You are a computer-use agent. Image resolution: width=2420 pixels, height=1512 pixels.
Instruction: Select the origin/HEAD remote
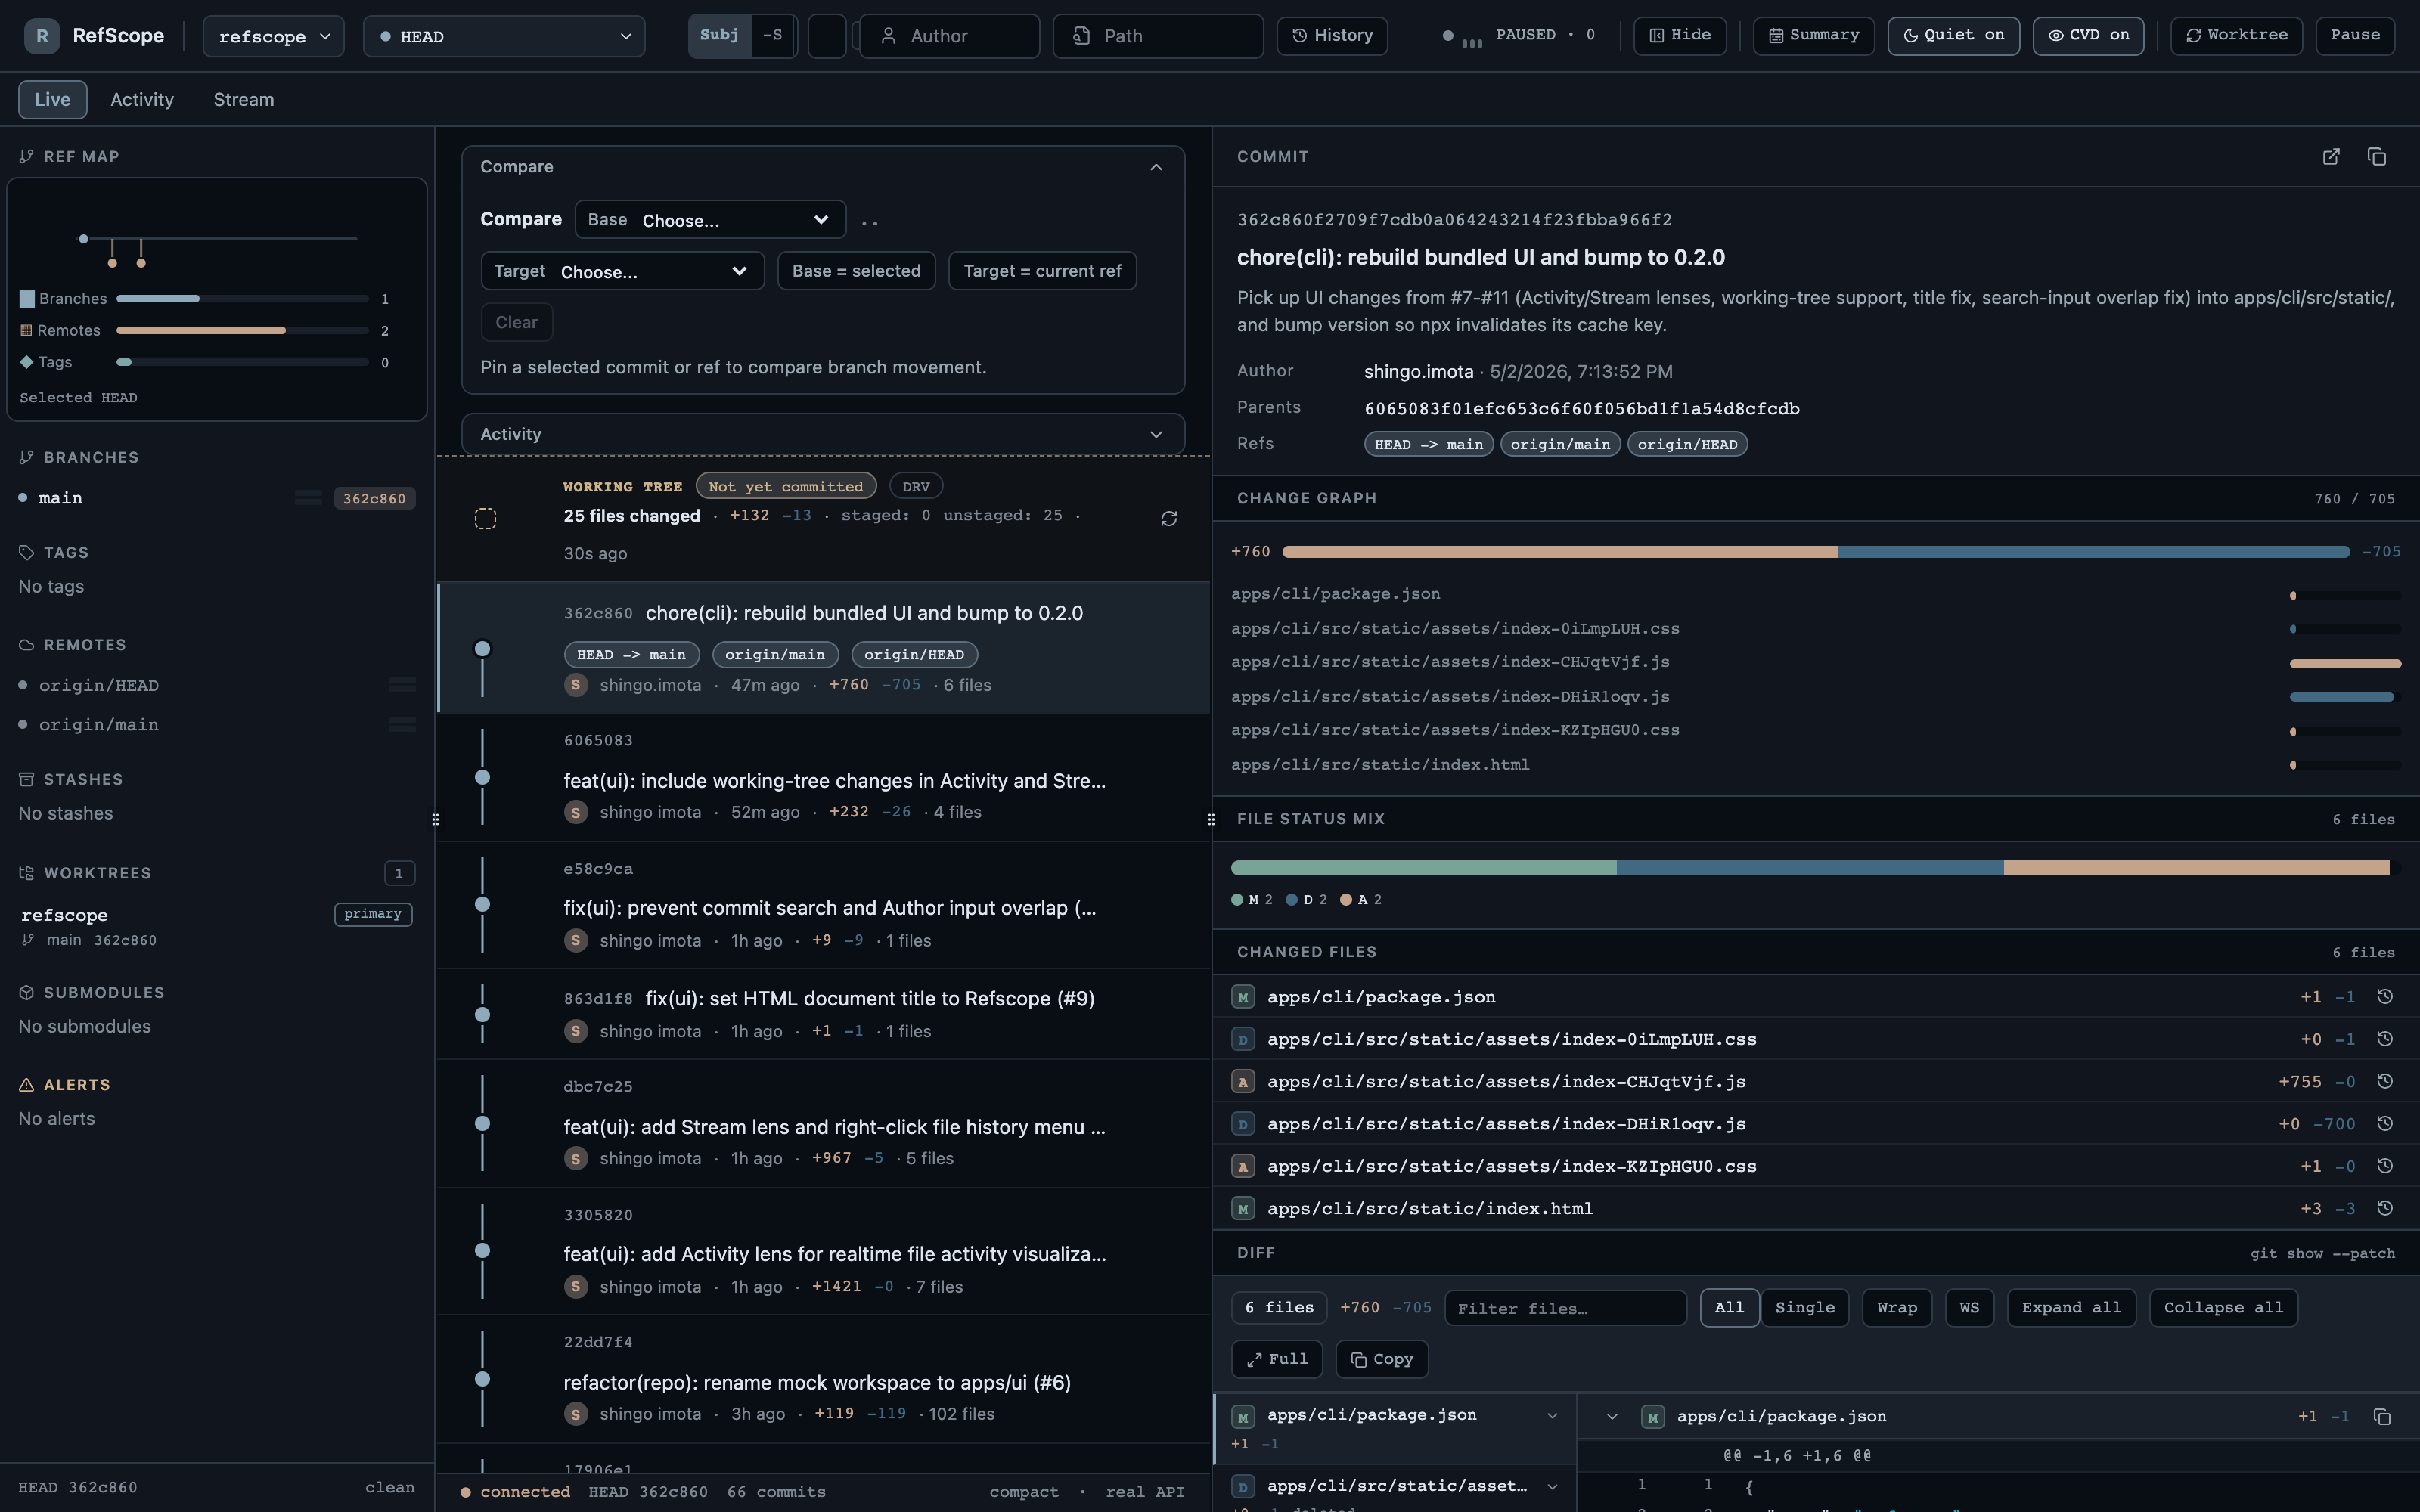tap(216, 685)
